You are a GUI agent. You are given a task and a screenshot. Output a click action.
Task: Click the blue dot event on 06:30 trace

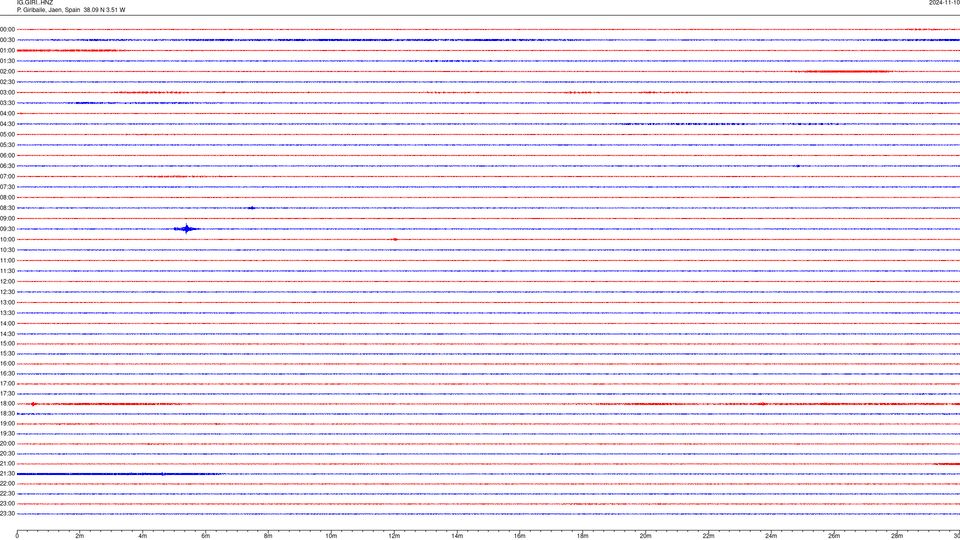point(798,166)
